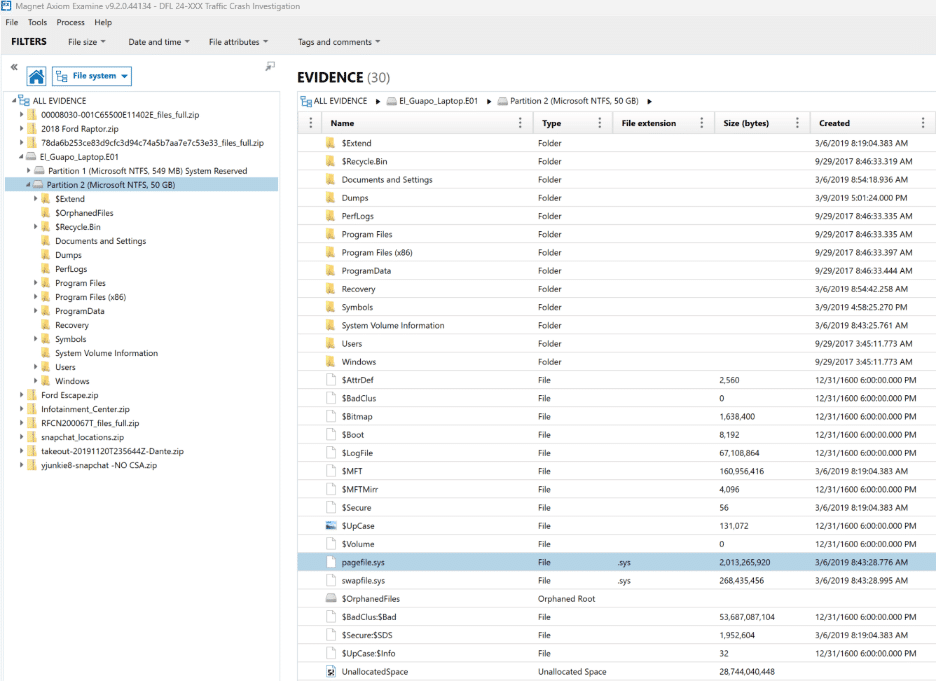This screenshot has width=936, height=681.
Task: Click the $OrphanedFiles drive icon in list
Action: click(x=331, y=599)
